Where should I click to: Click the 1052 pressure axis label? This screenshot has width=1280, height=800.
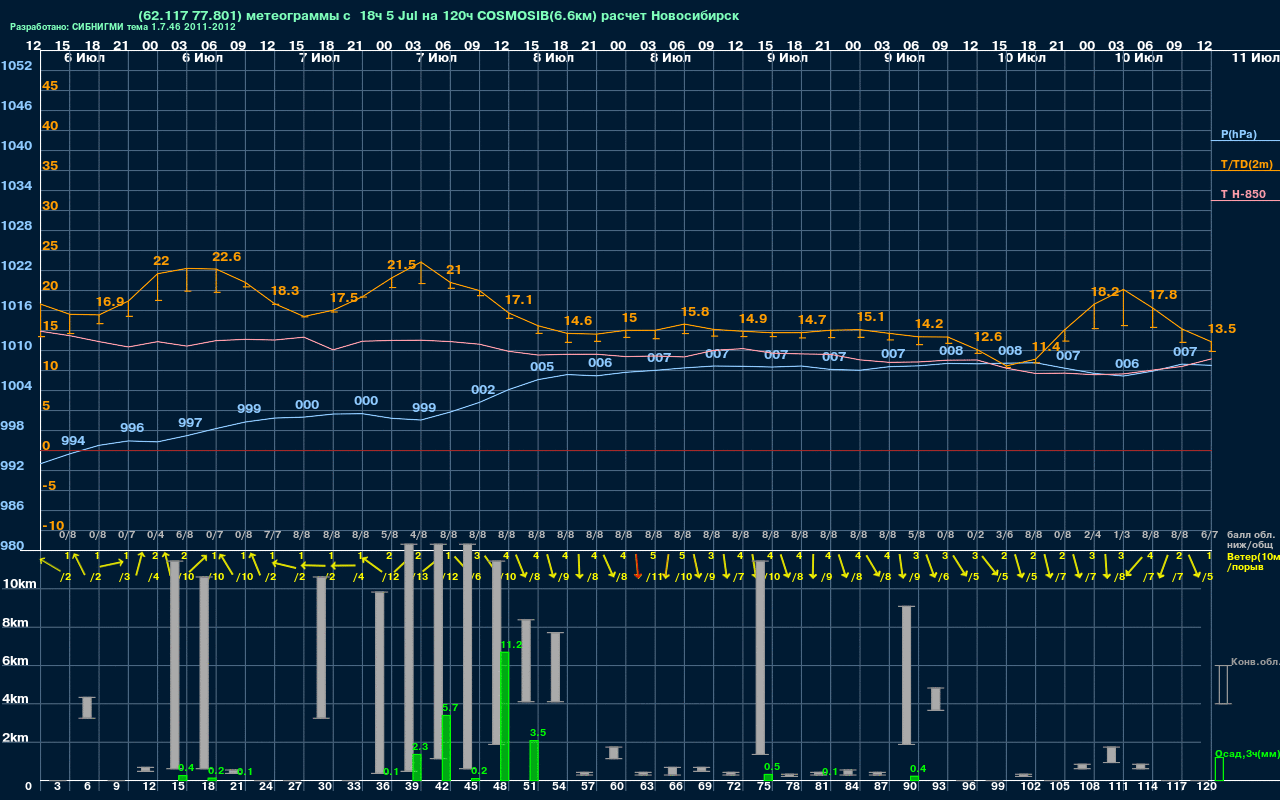click(16, 66)
